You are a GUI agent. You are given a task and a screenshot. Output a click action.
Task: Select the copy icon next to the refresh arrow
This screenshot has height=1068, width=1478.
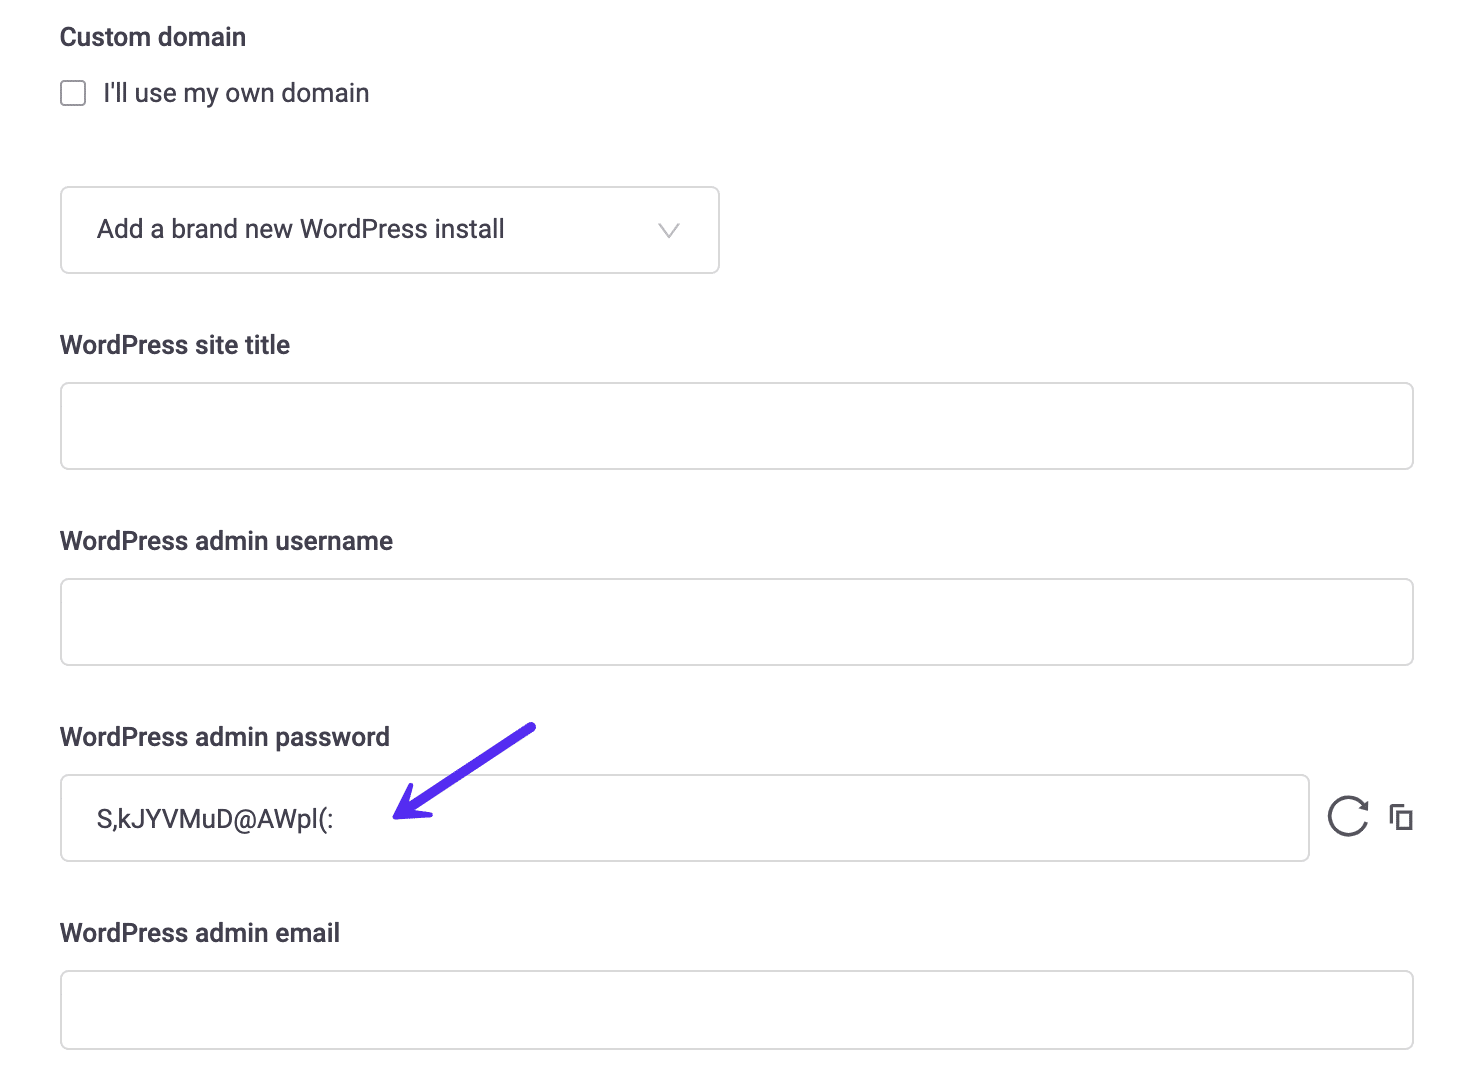tap(1401, 817)
